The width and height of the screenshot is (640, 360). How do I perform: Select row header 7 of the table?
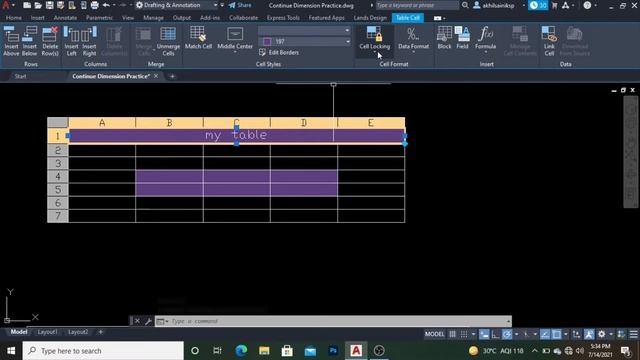(58, 216)
